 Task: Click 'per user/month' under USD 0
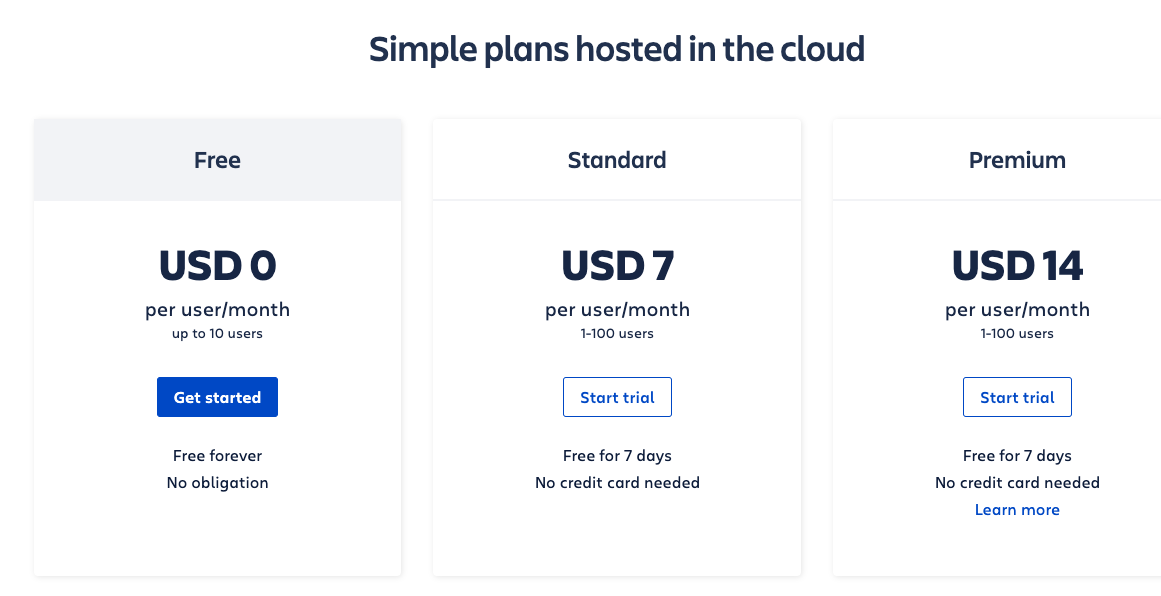pos(217,309)
